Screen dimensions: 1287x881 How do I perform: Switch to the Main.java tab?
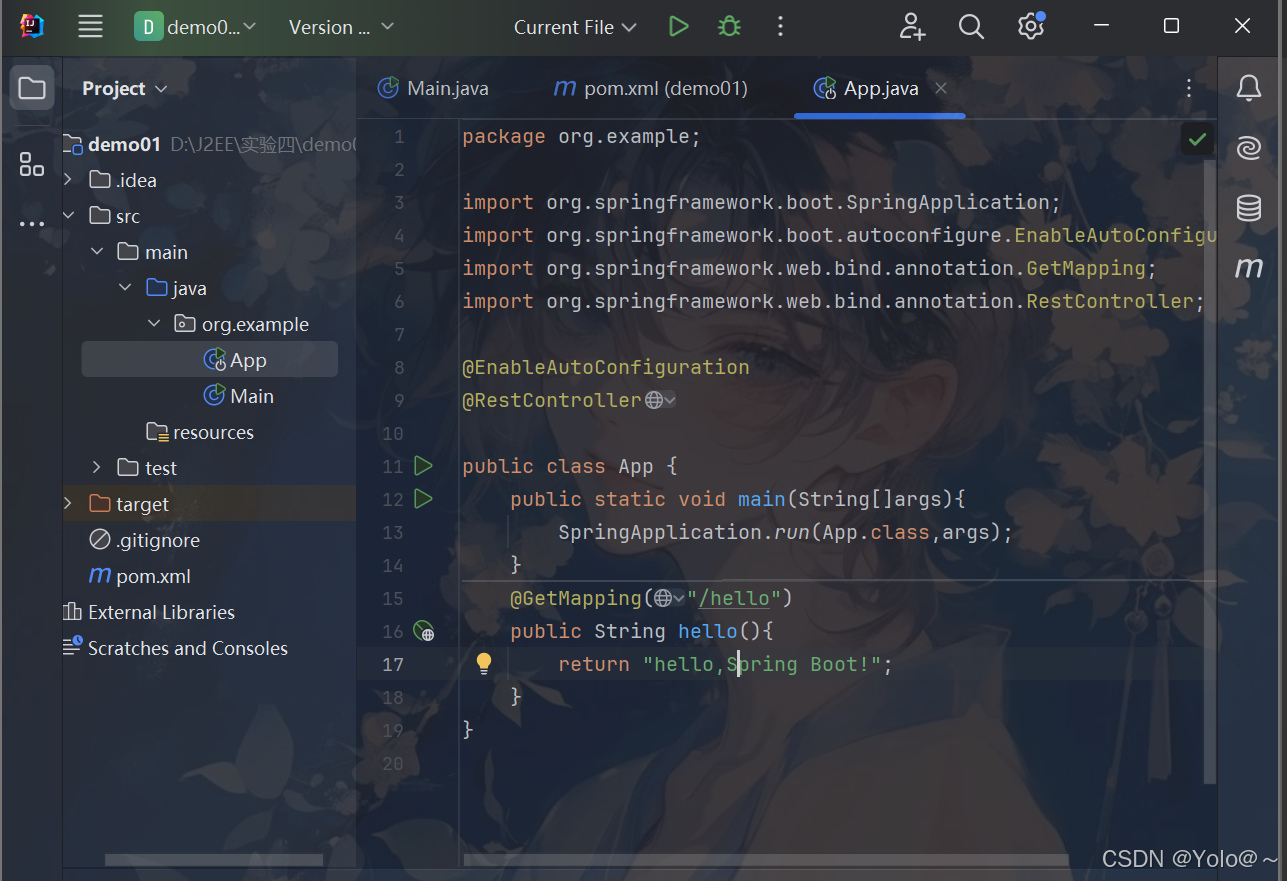click(x=433, y=88)
